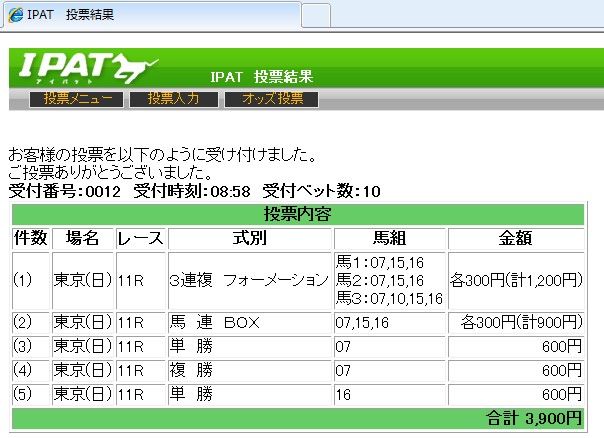Viewport: 604px width, 438px height.
Task: Click the row number (1) cell
Action: click(x=31, y=280)
